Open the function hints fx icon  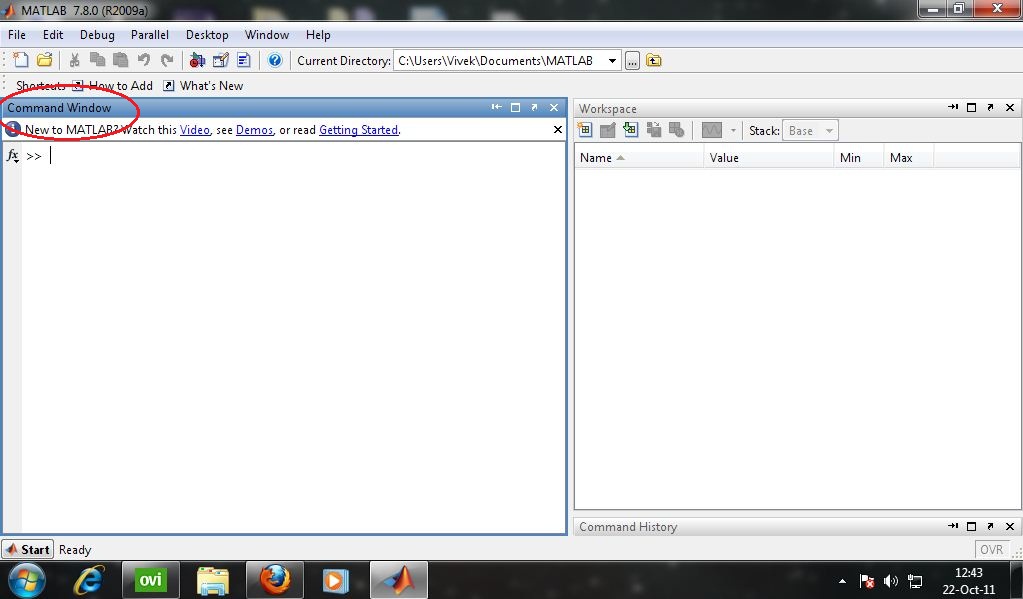coord(12,156)
